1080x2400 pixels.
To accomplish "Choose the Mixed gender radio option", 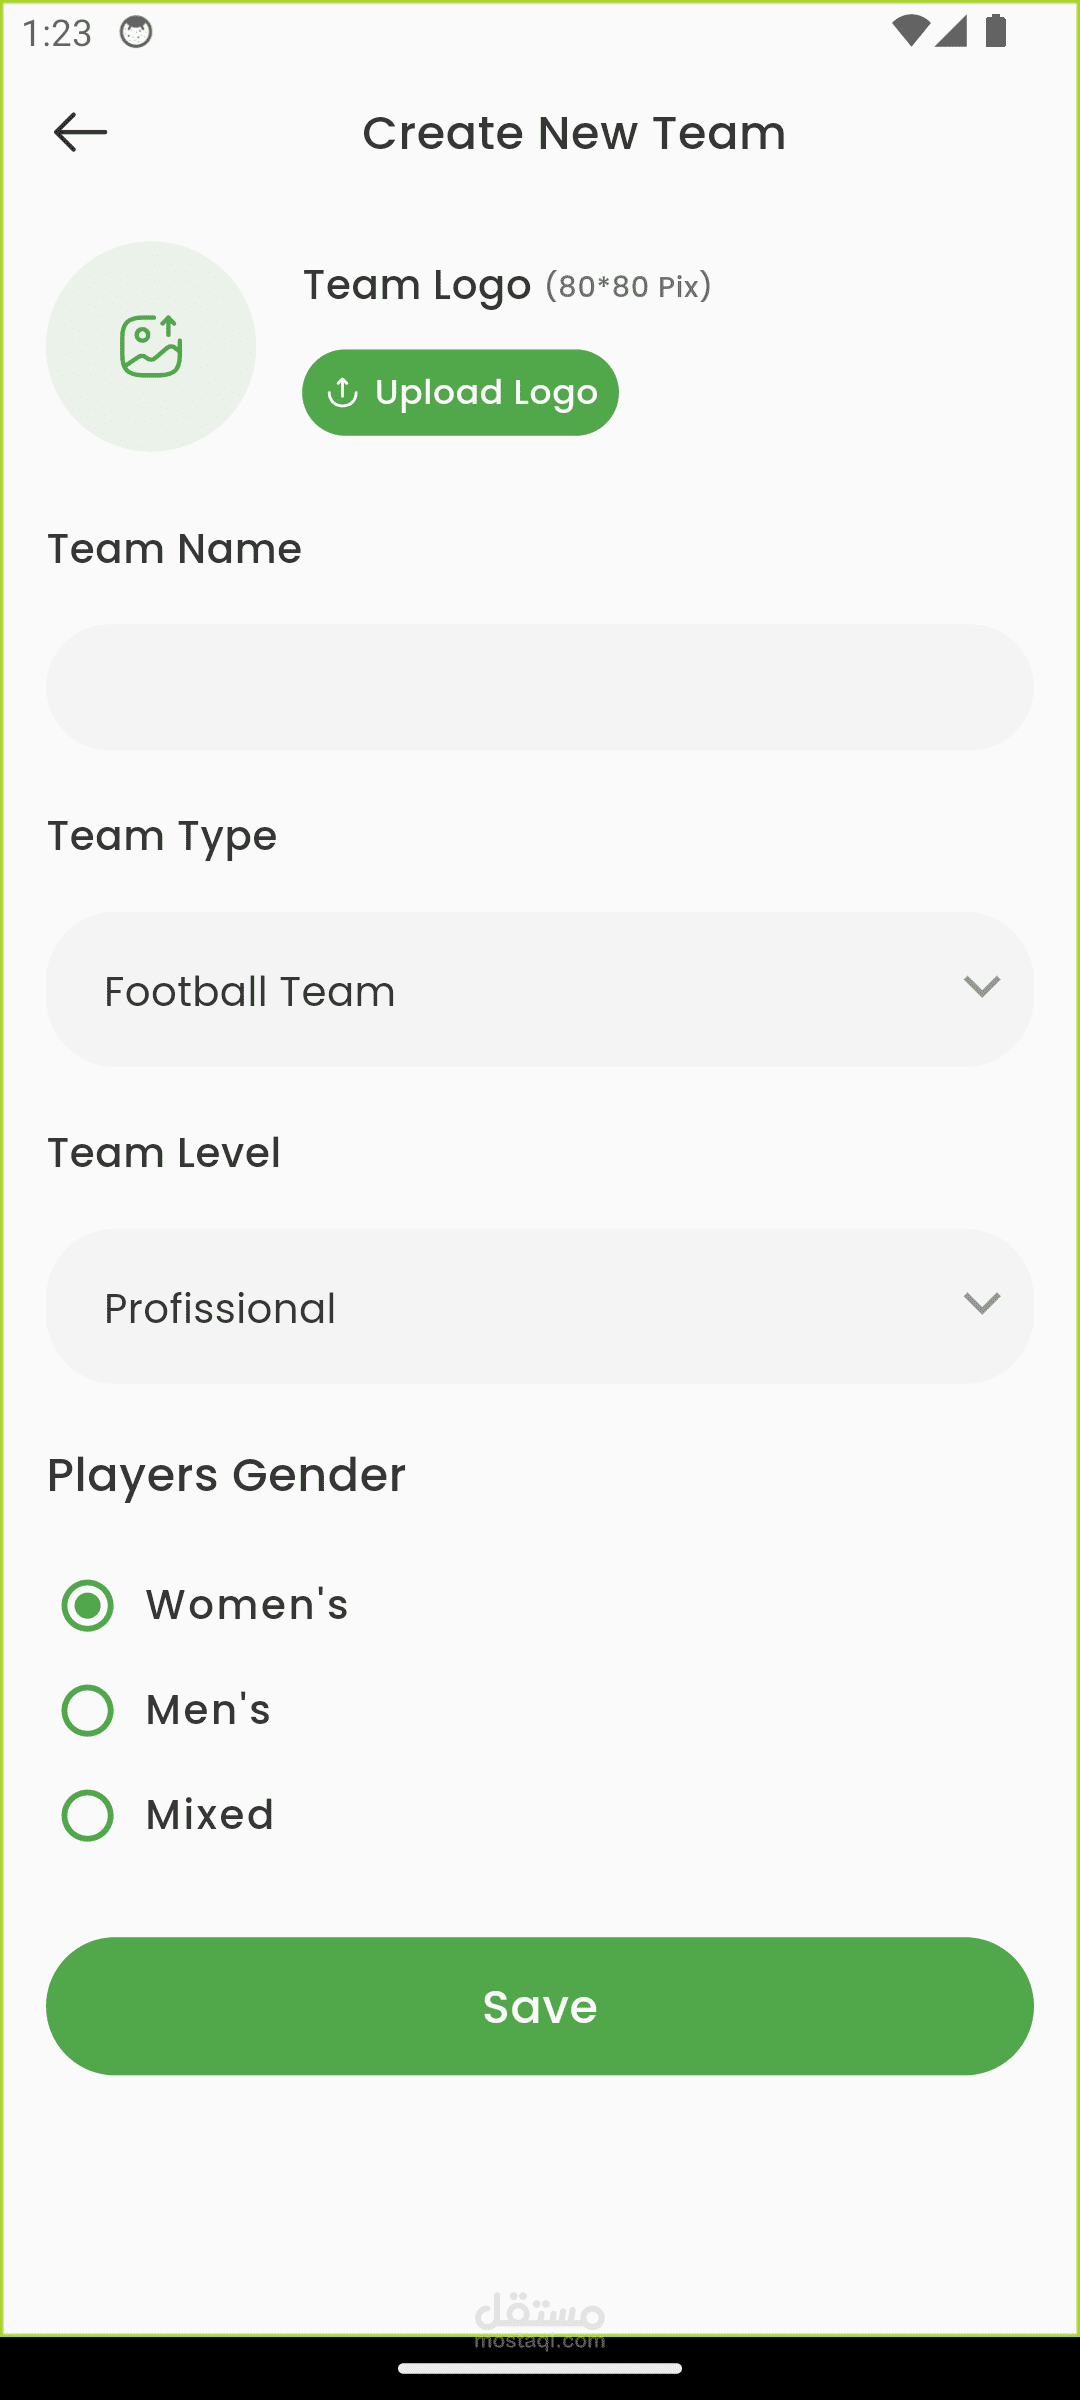I will coord(88,1815).
